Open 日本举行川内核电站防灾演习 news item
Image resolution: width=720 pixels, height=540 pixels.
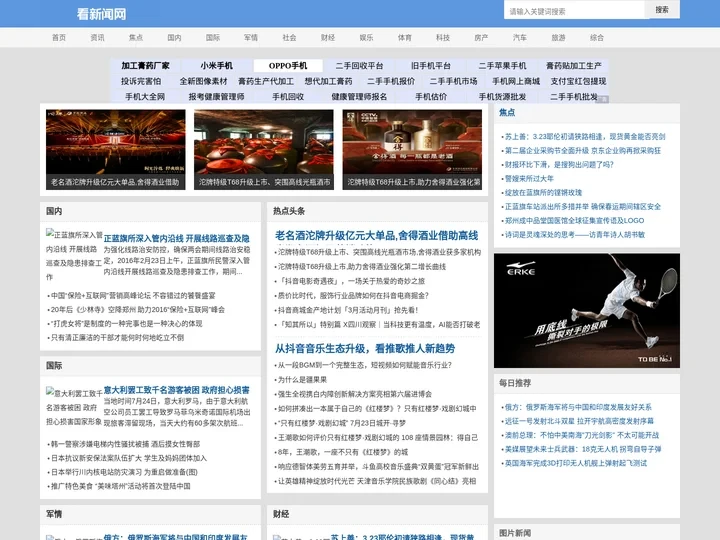pyautogui.click(x=124, y=472)
